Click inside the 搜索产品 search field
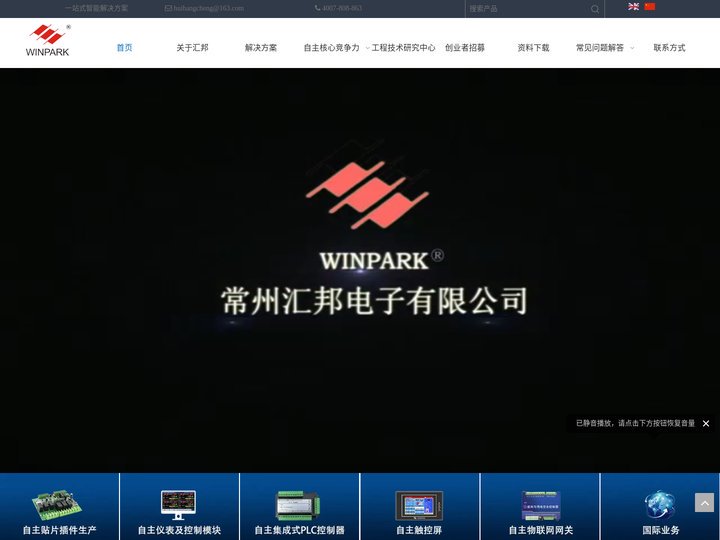This screenshot has height=540, width=720. click(x=528, y=9)
